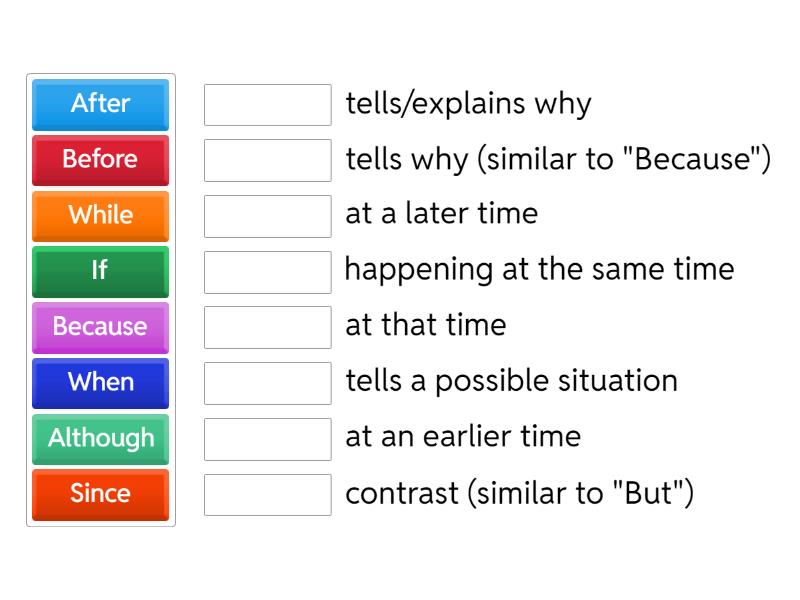The height and width of the screenshot is (600, 800).
Task: Click box beside "tells a possible situation"
Action: click(x=267, y=383)
